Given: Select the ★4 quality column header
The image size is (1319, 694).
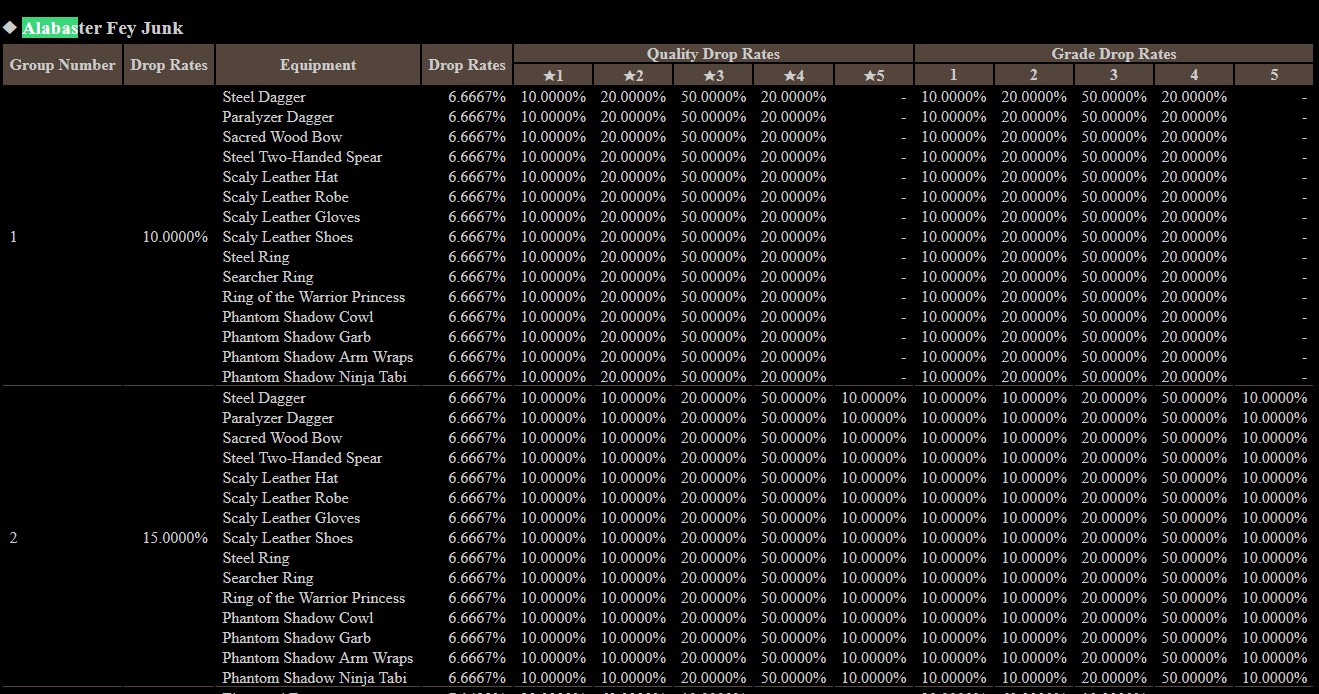Looking at the screenshot, I should click(793, 75).
